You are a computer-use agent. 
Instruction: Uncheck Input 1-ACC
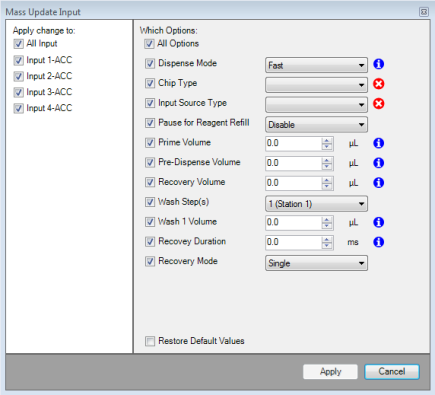pos(18,60)
